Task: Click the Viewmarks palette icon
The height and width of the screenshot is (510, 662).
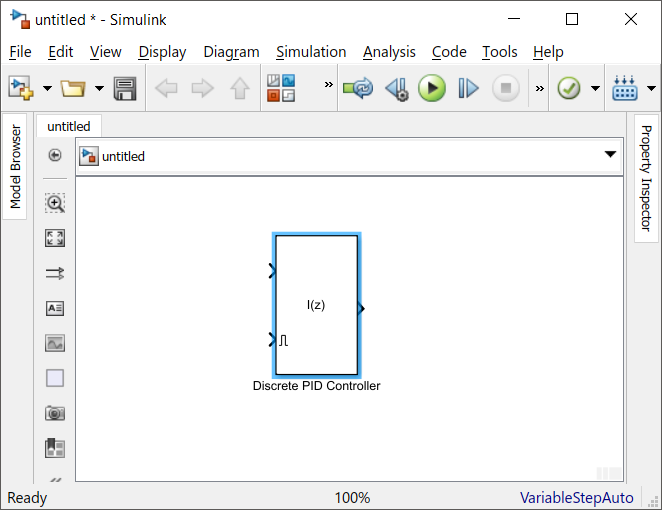Action: click(x=55, y=448)
